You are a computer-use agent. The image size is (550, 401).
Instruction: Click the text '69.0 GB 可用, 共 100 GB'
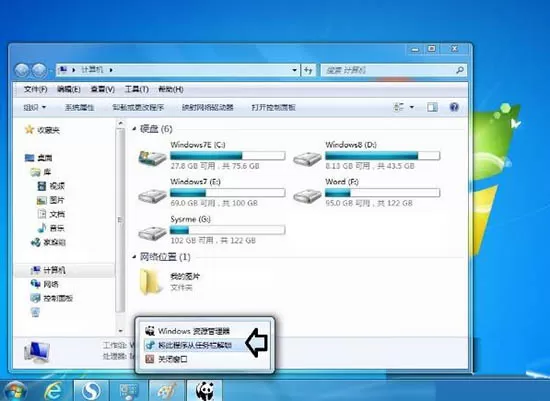pos(214,203)
